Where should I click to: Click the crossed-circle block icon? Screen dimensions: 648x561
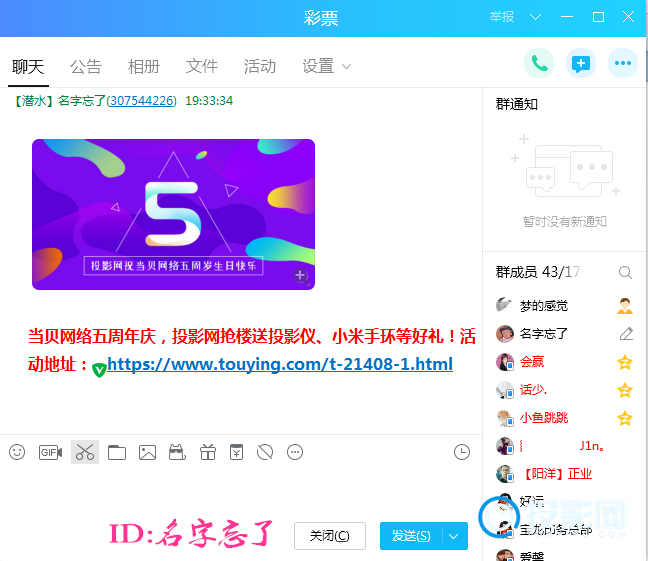265,452
